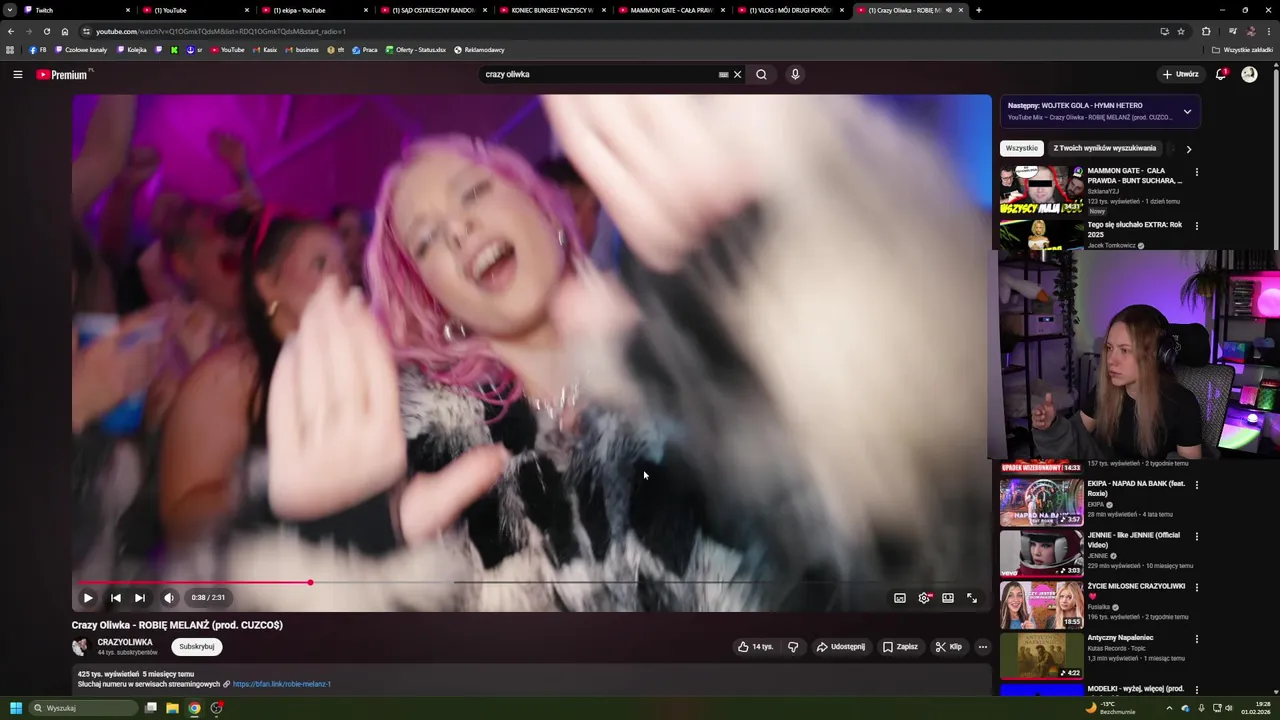Screen dimensions: 1280x720
Task: Switch to ekipa - YouTube tab
Action: point(313,10)
